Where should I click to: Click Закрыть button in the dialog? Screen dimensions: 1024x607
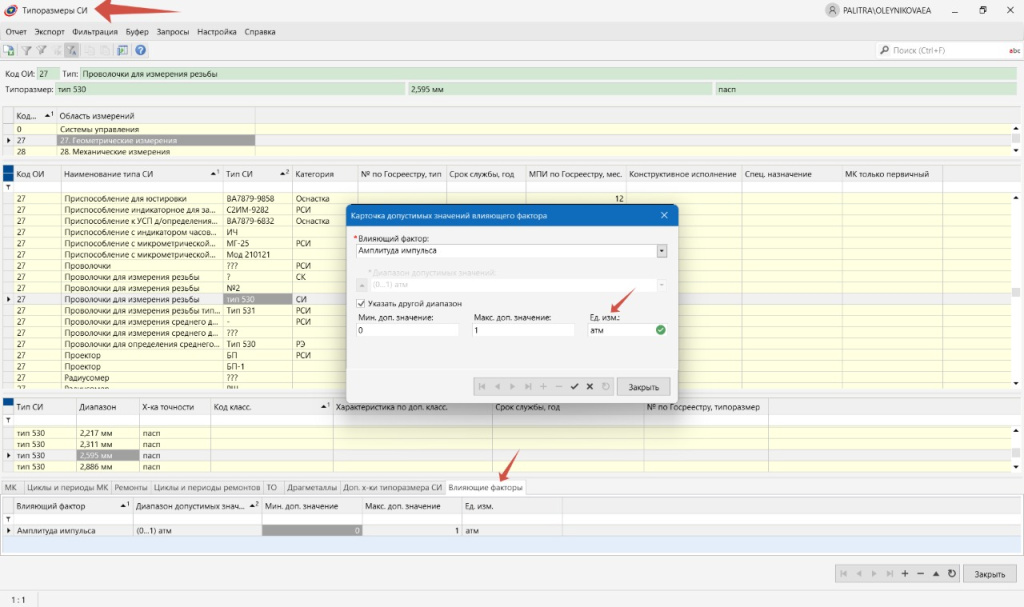643,387
